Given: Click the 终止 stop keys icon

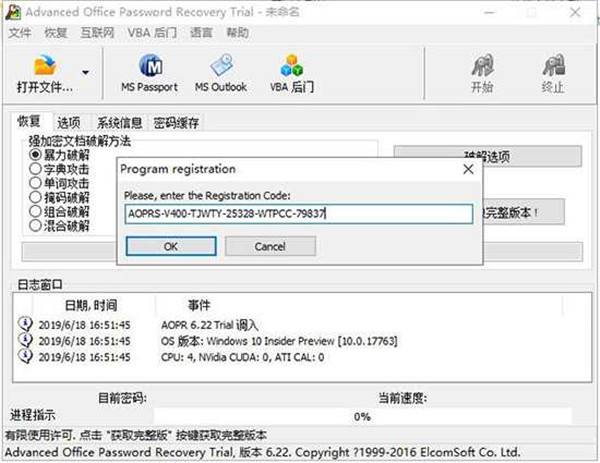Looking at the screenshot, I should coord(553,66).
